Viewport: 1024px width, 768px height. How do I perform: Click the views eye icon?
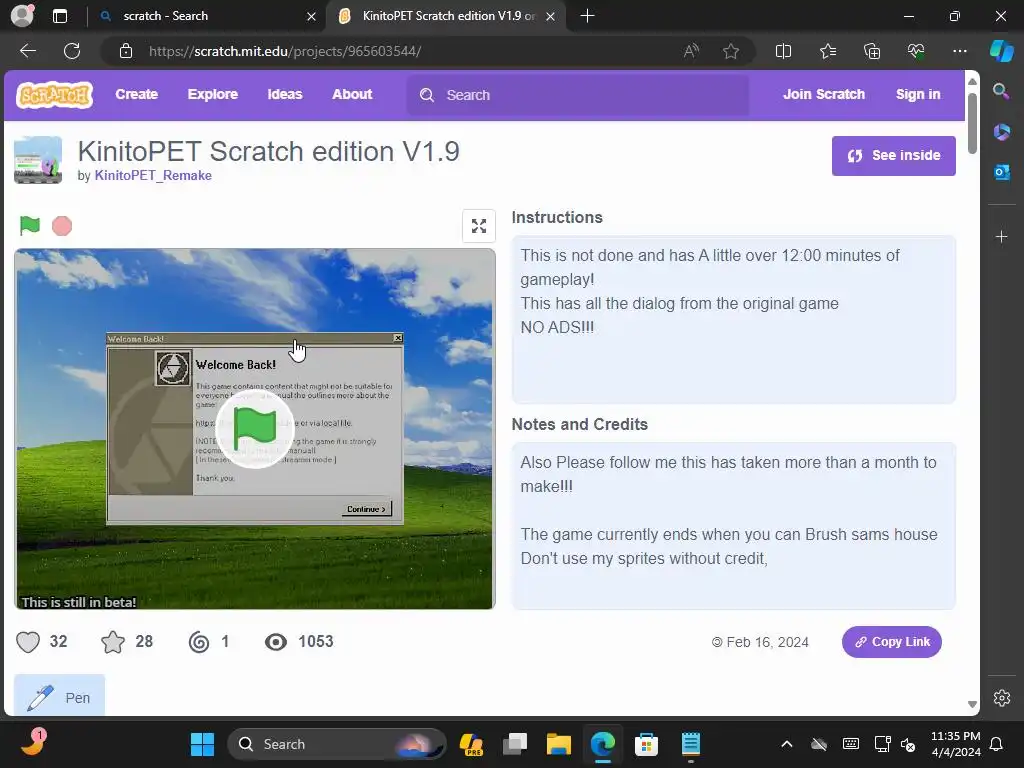pyautogui.click(x=276, y=642)
